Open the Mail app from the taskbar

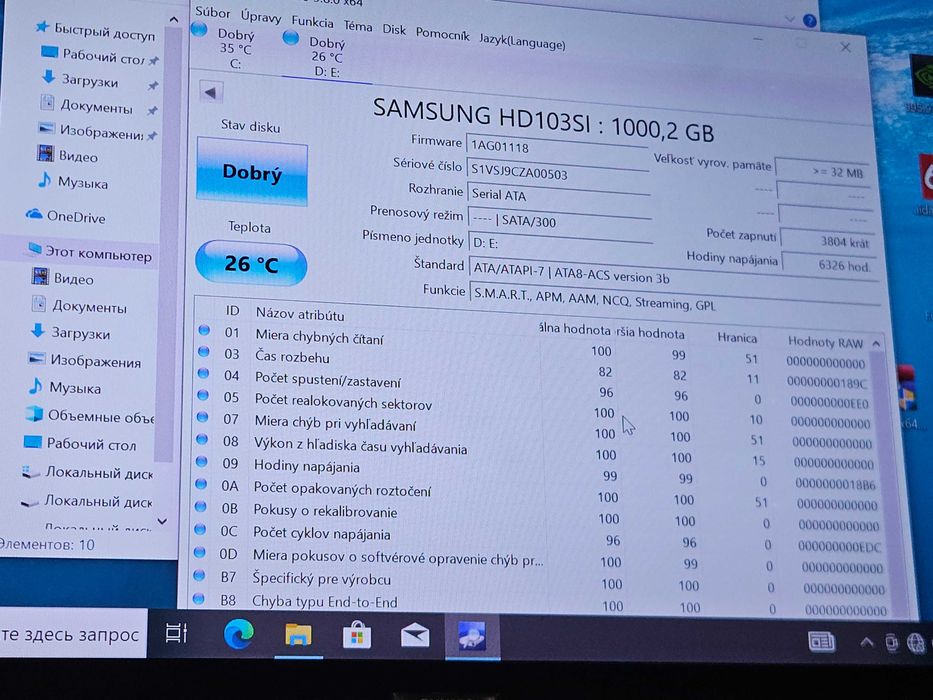pyautogui.click(x=415, y=636)
